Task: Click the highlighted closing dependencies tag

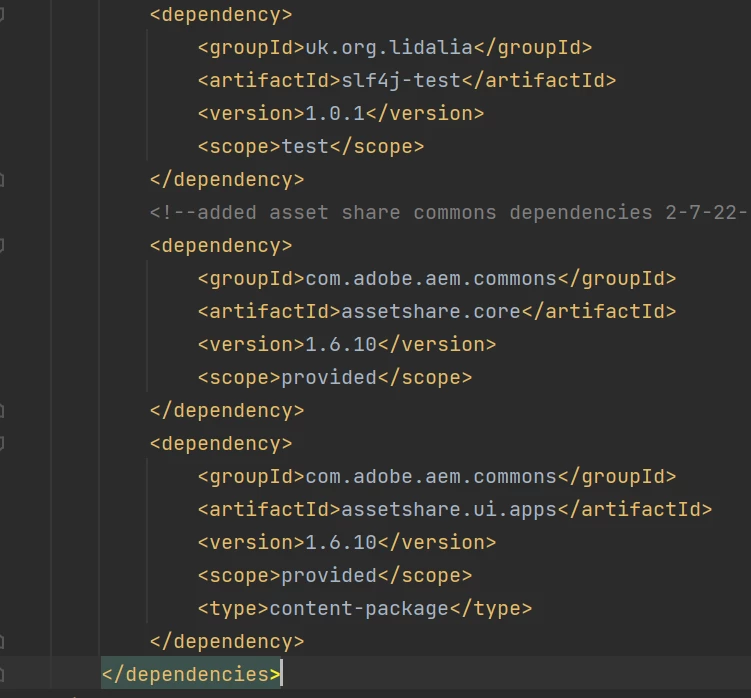Action: (x=191, y=675)
